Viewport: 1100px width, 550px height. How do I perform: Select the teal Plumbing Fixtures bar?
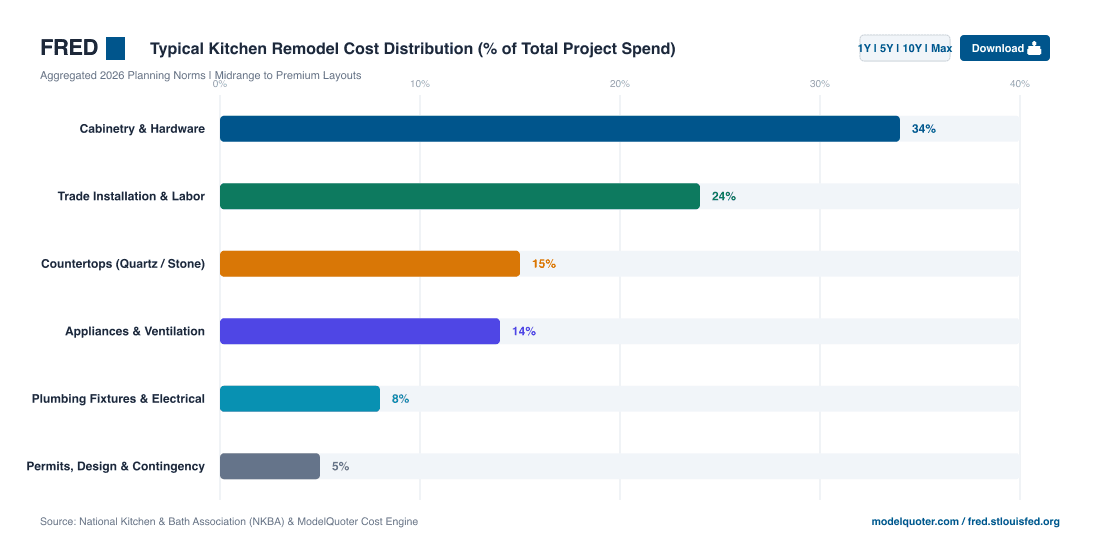[300, 398]
